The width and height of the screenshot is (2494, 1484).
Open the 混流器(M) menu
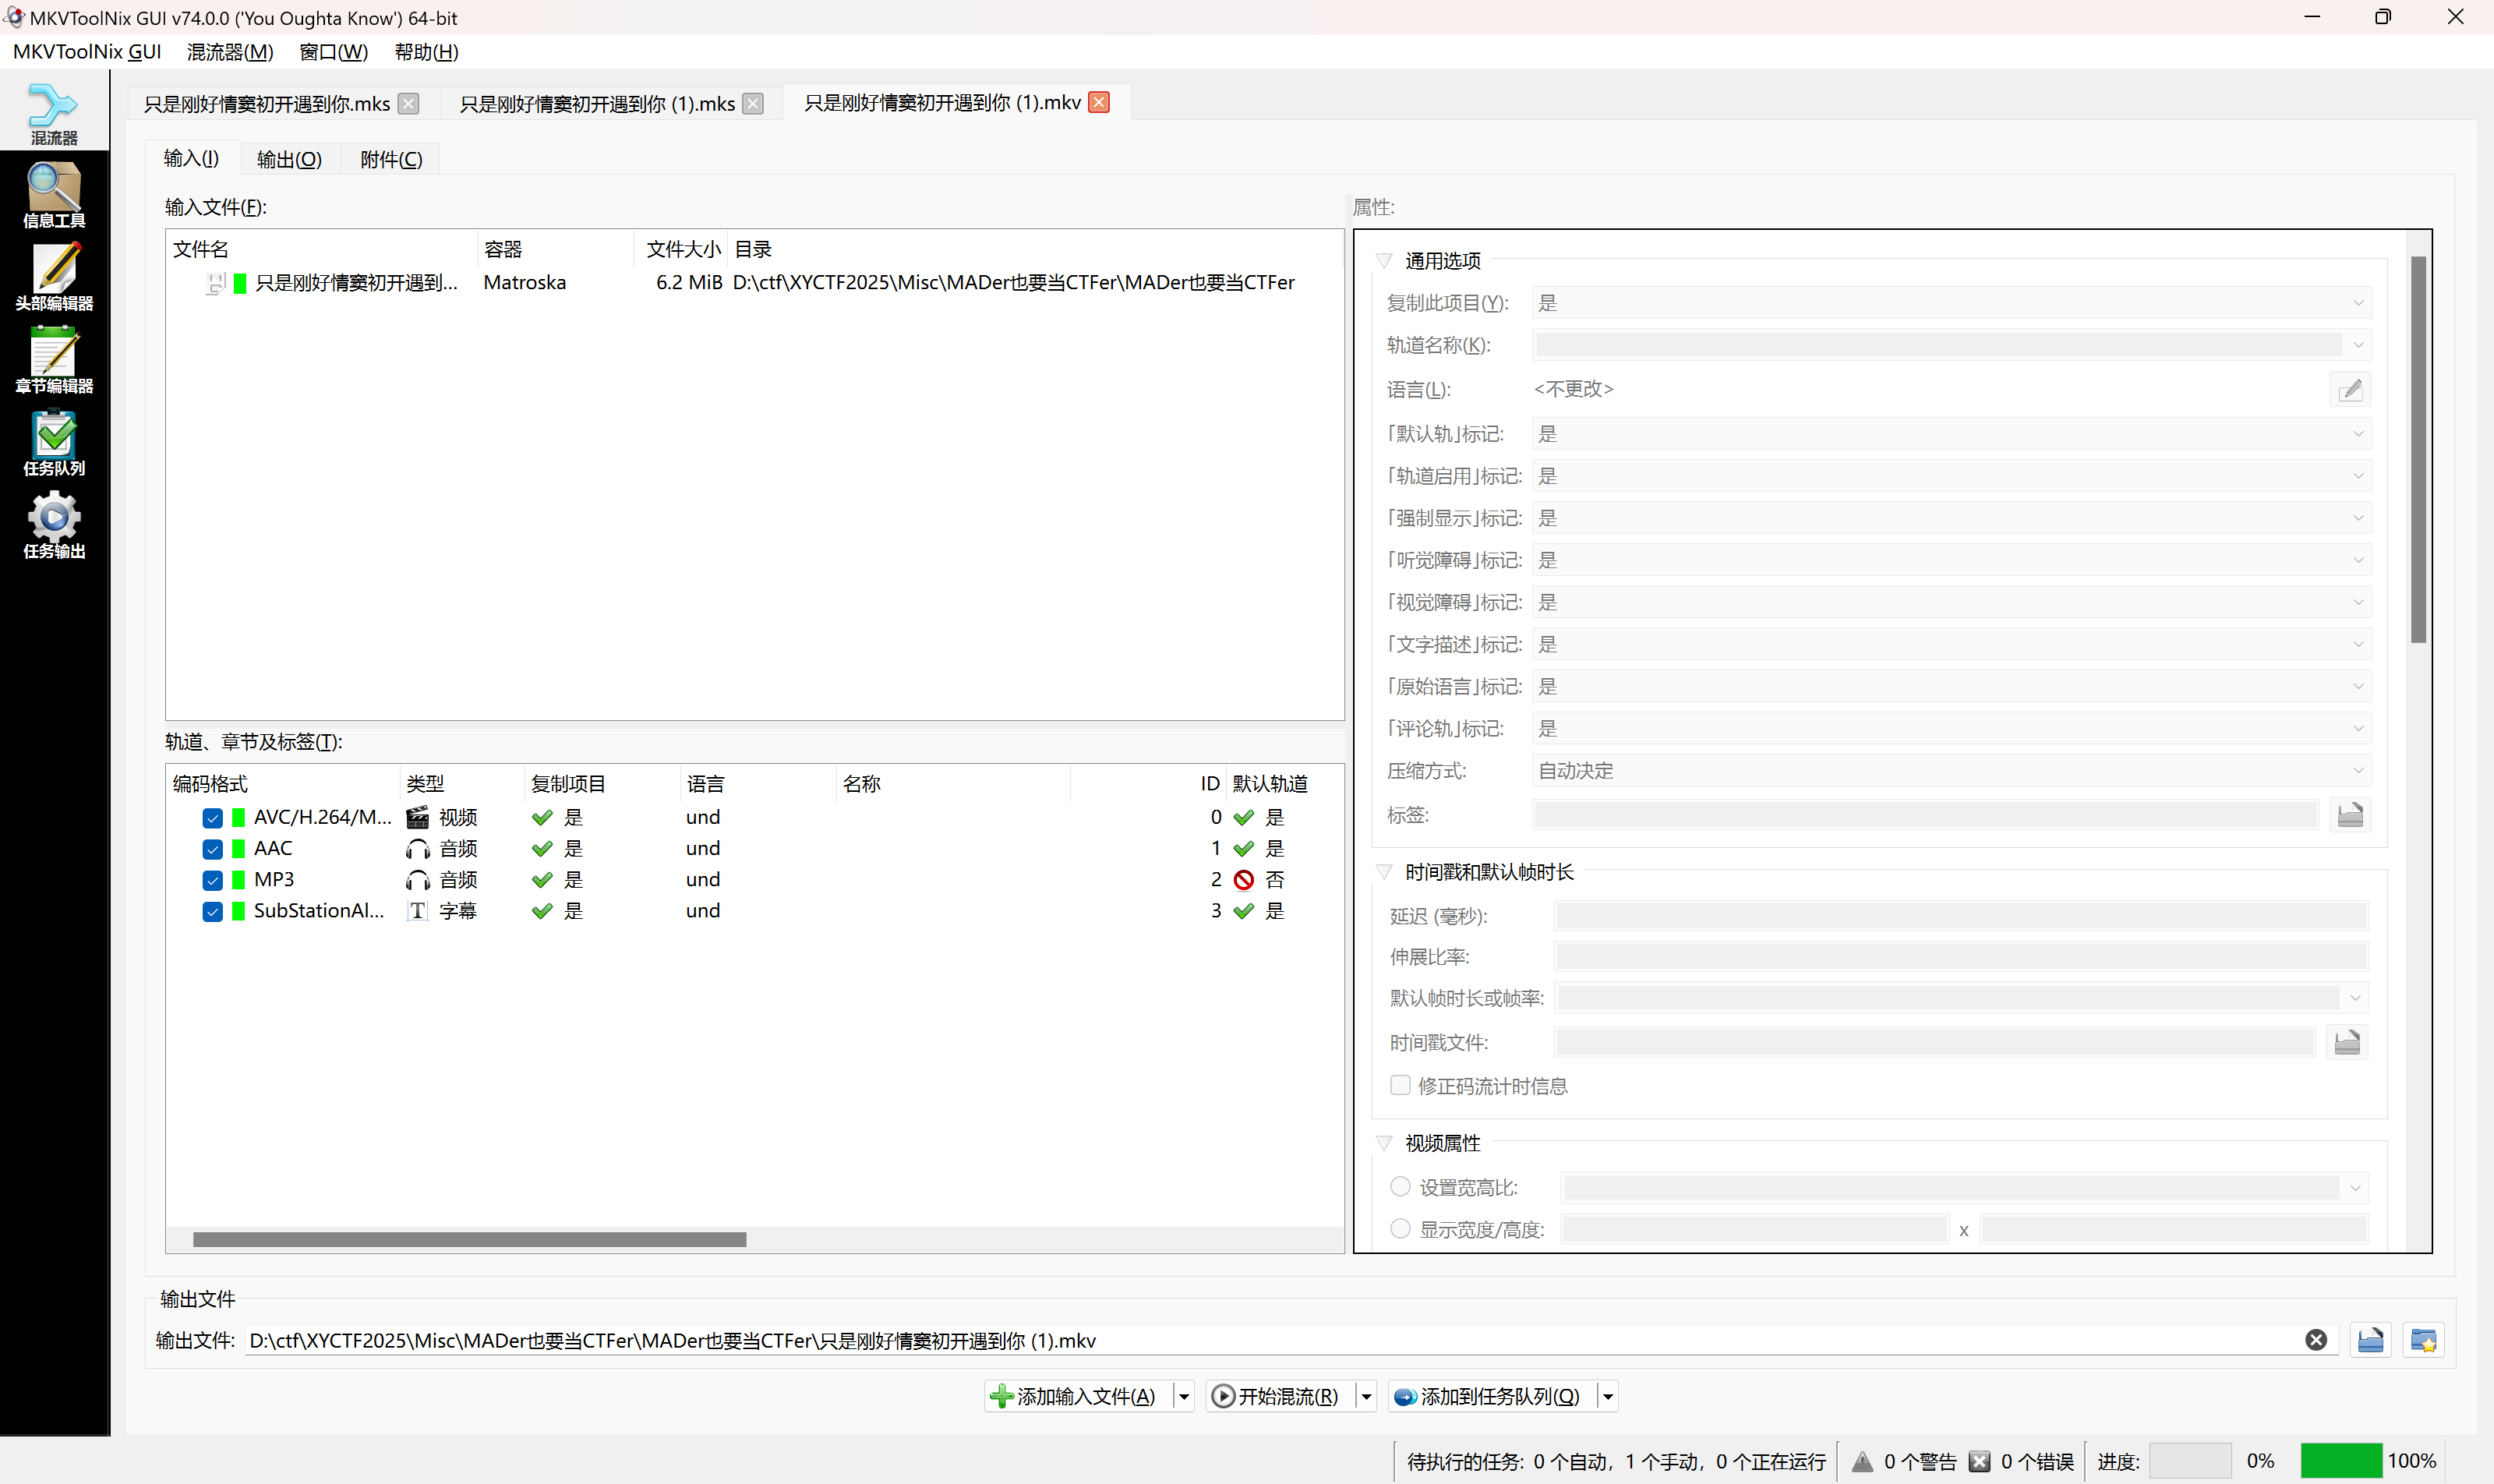tap(230, 52)
